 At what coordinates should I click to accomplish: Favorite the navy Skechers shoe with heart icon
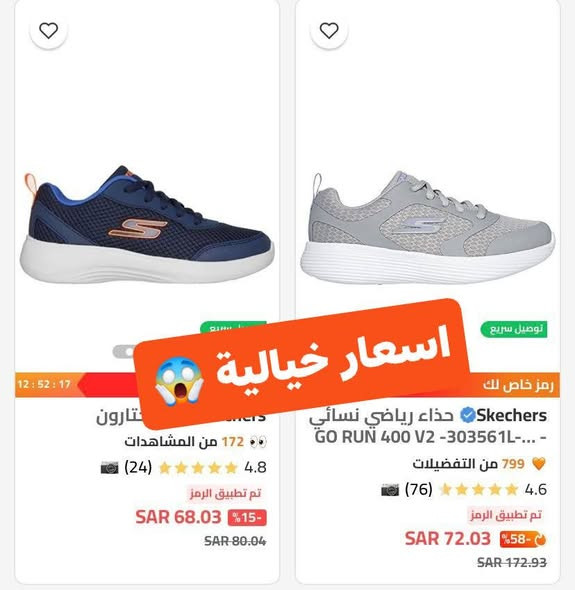[49, 30]
